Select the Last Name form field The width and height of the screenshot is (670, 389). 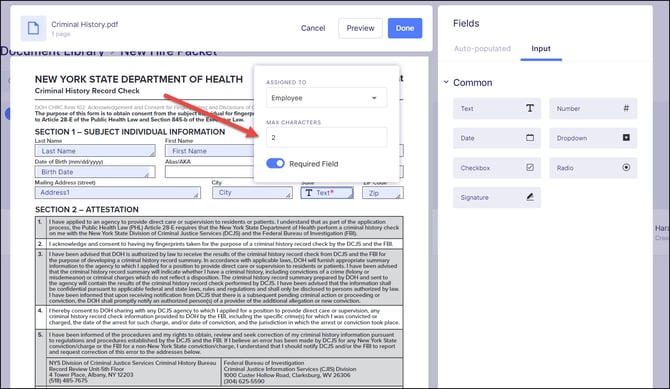(x=95, y=150)
